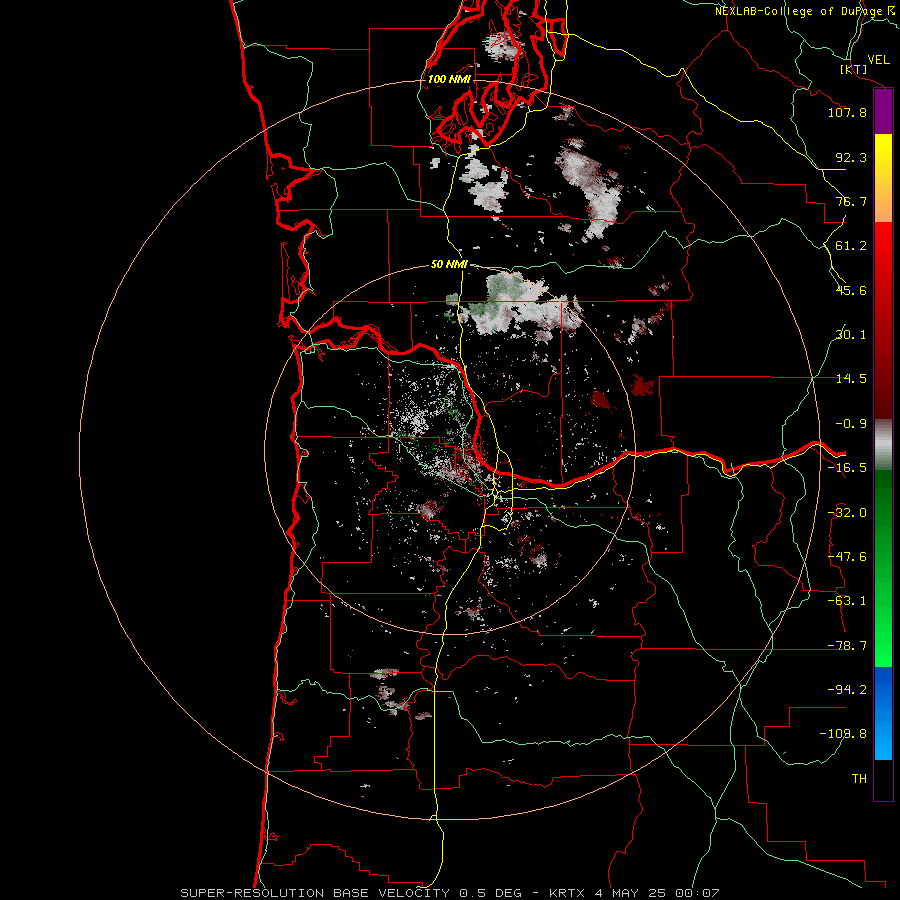The height and width of the screenshot is (900, 900).
Task: Click the KRTX radar site identifier in the caption
Action: coord(569,893)
